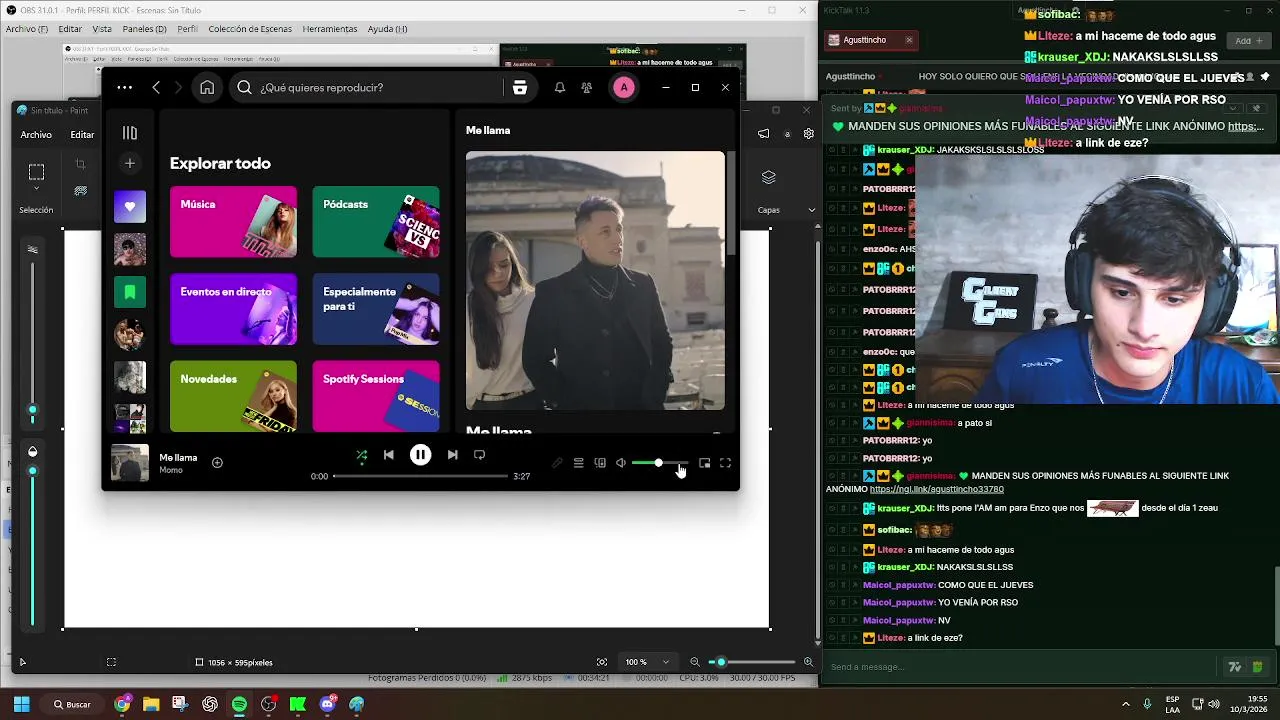Enter Spotify full screen mode
Screen dimensions: 1280x720
(726, 463)
